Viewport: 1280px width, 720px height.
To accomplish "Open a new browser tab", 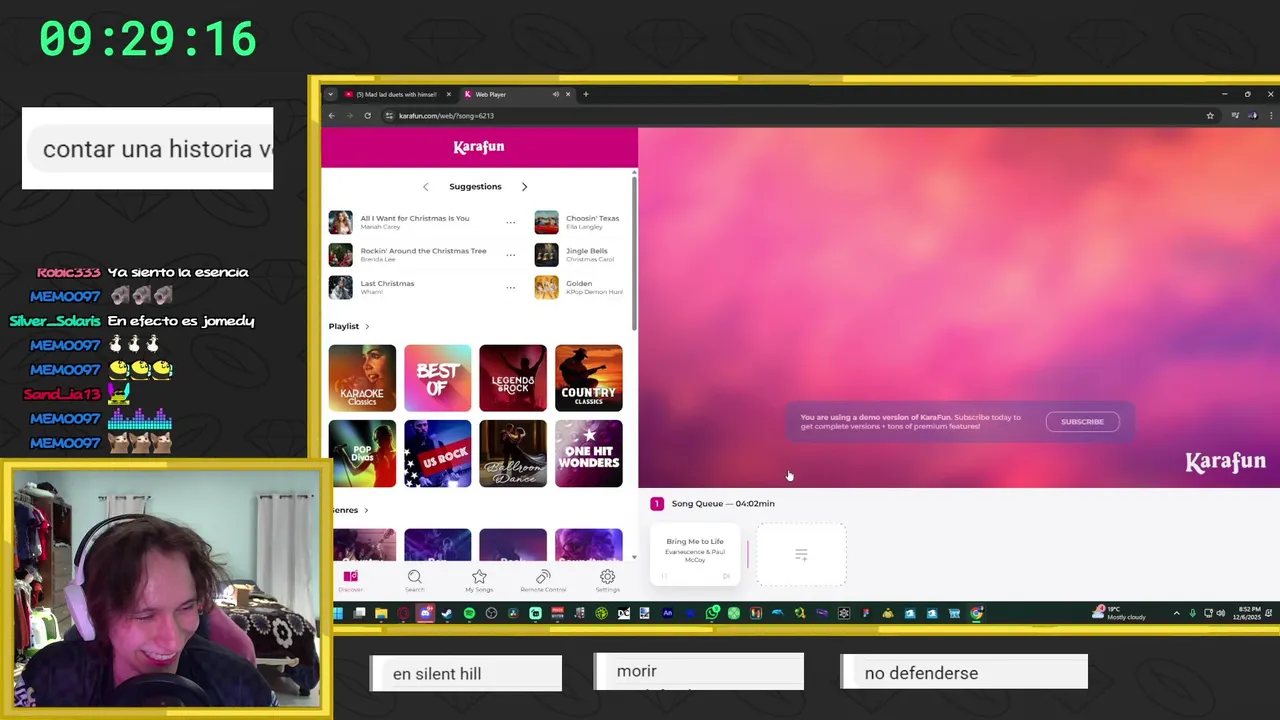I will point(586,94).
